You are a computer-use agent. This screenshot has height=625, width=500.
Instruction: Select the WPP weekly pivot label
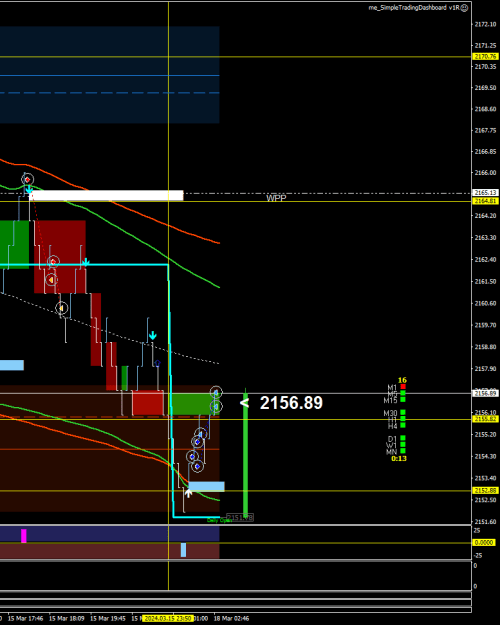276,198
